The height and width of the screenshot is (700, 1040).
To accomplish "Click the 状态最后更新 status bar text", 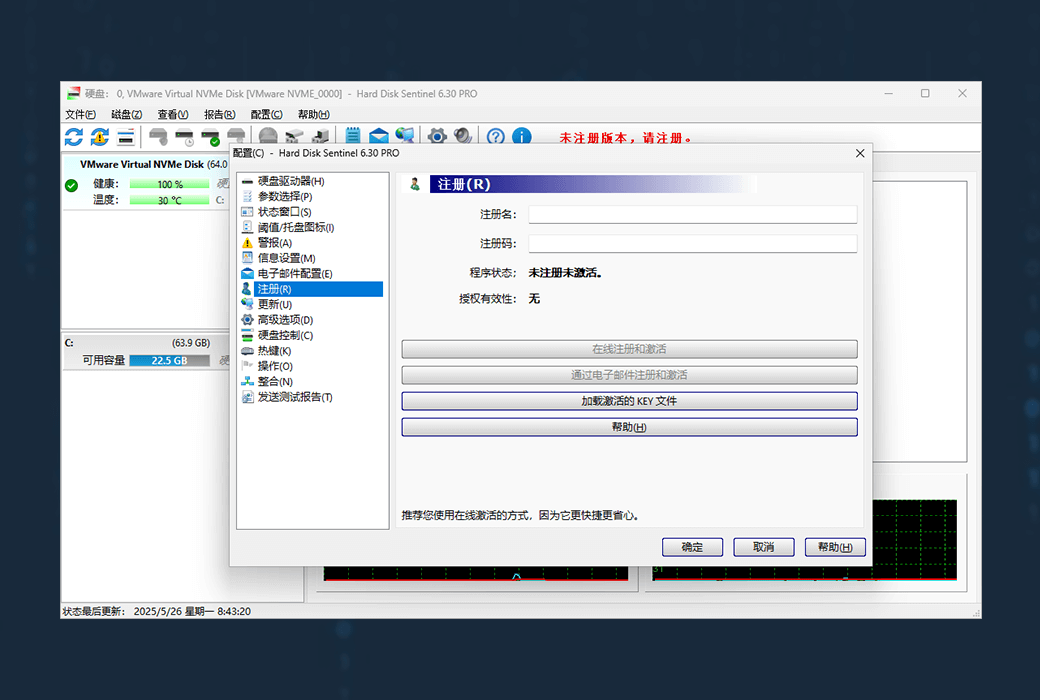I will tap(157, 611).
